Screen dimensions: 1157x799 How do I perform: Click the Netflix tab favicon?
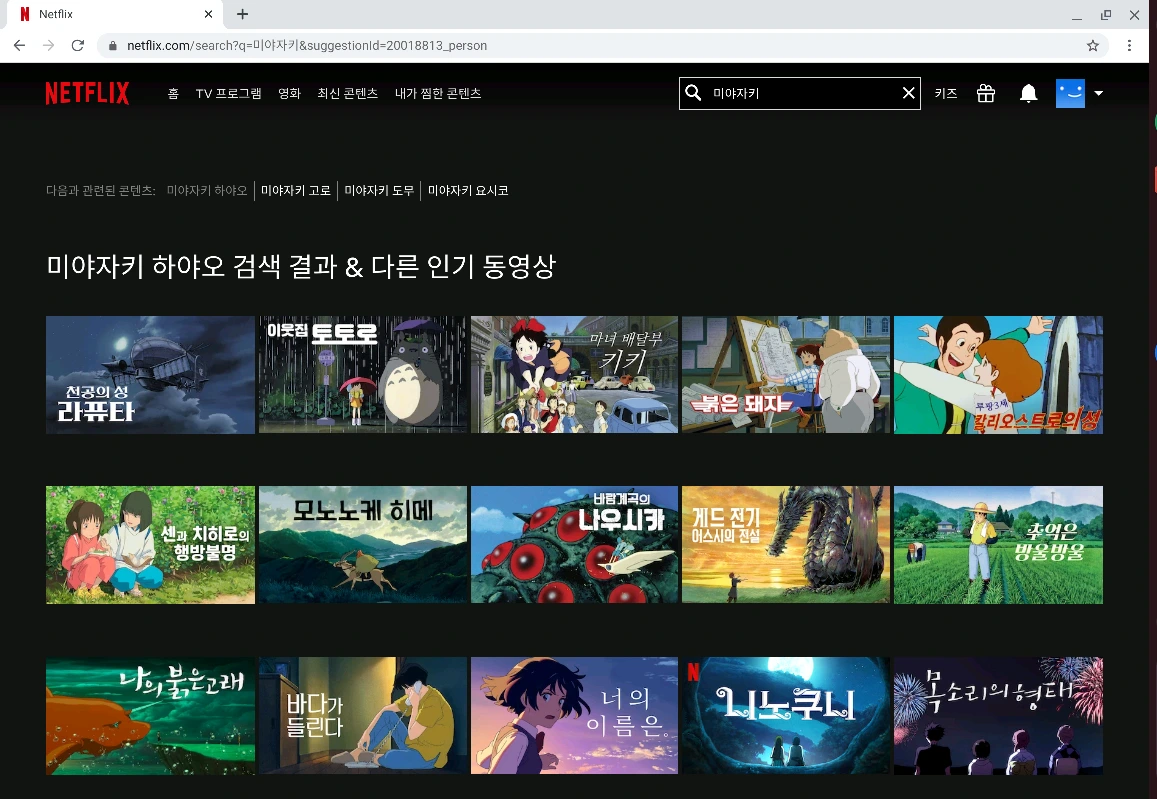point(25,14)
